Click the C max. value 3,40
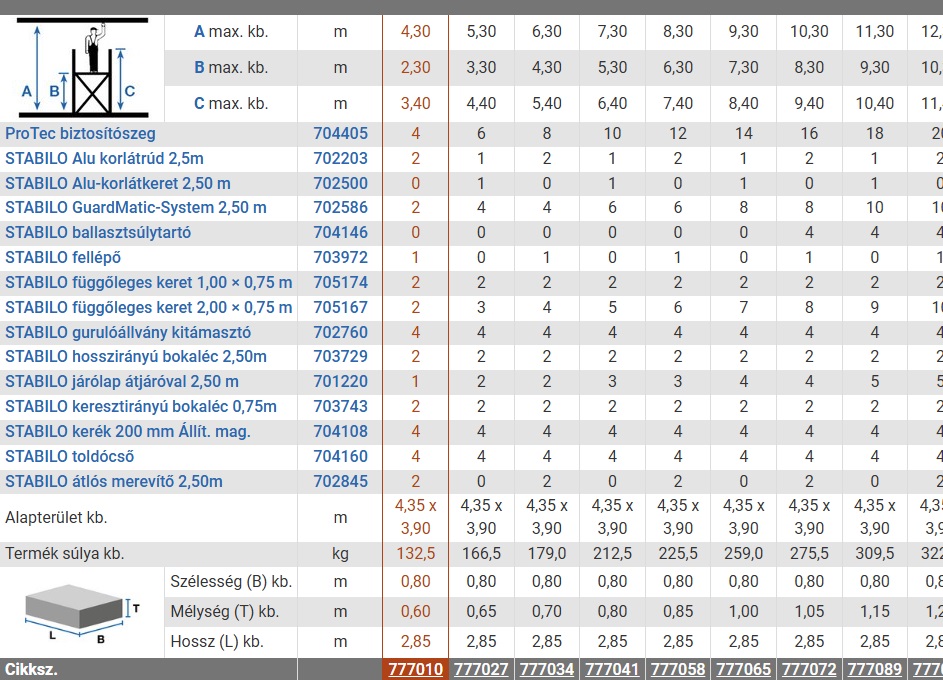 point(416,103)
